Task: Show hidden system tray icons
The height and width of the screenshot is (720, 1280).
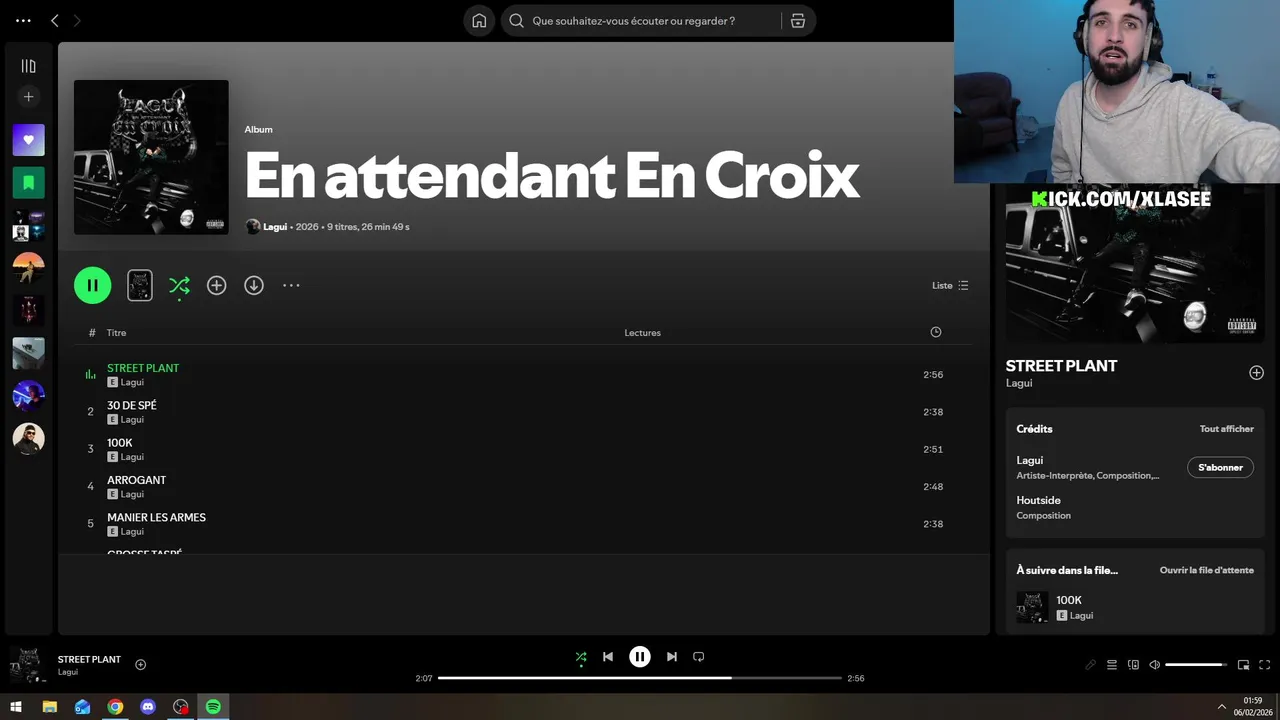Action: (x=1221, y=706)
